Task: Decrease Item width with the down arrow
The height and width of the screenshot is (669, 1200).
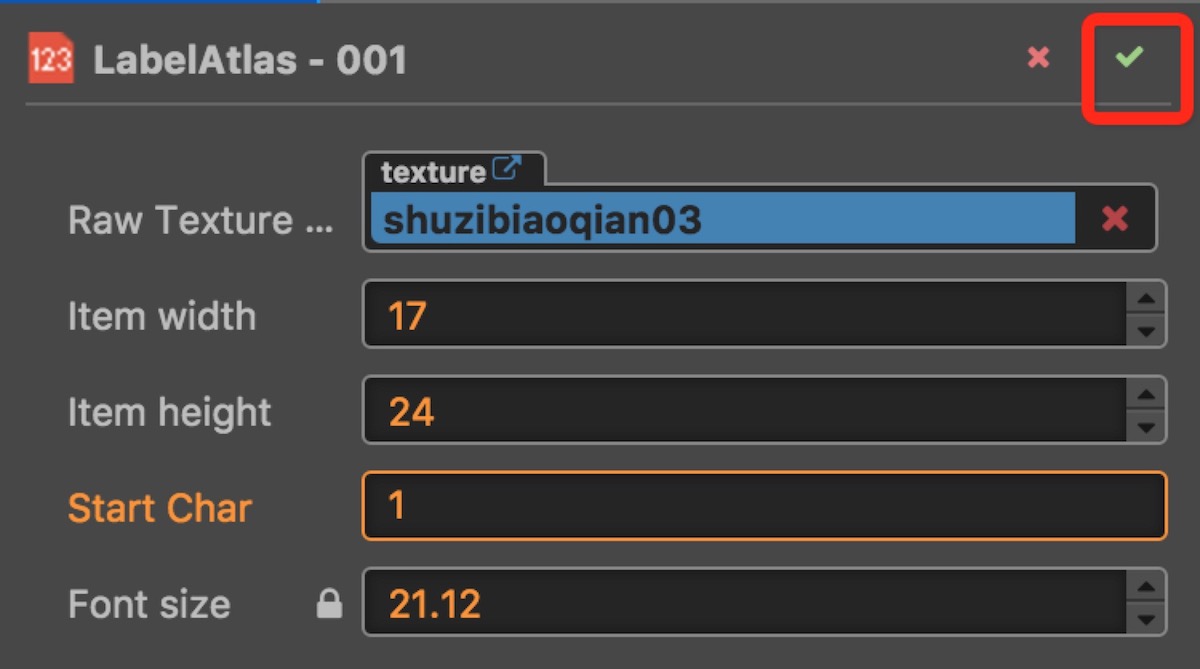Action: coord(1146,331)
